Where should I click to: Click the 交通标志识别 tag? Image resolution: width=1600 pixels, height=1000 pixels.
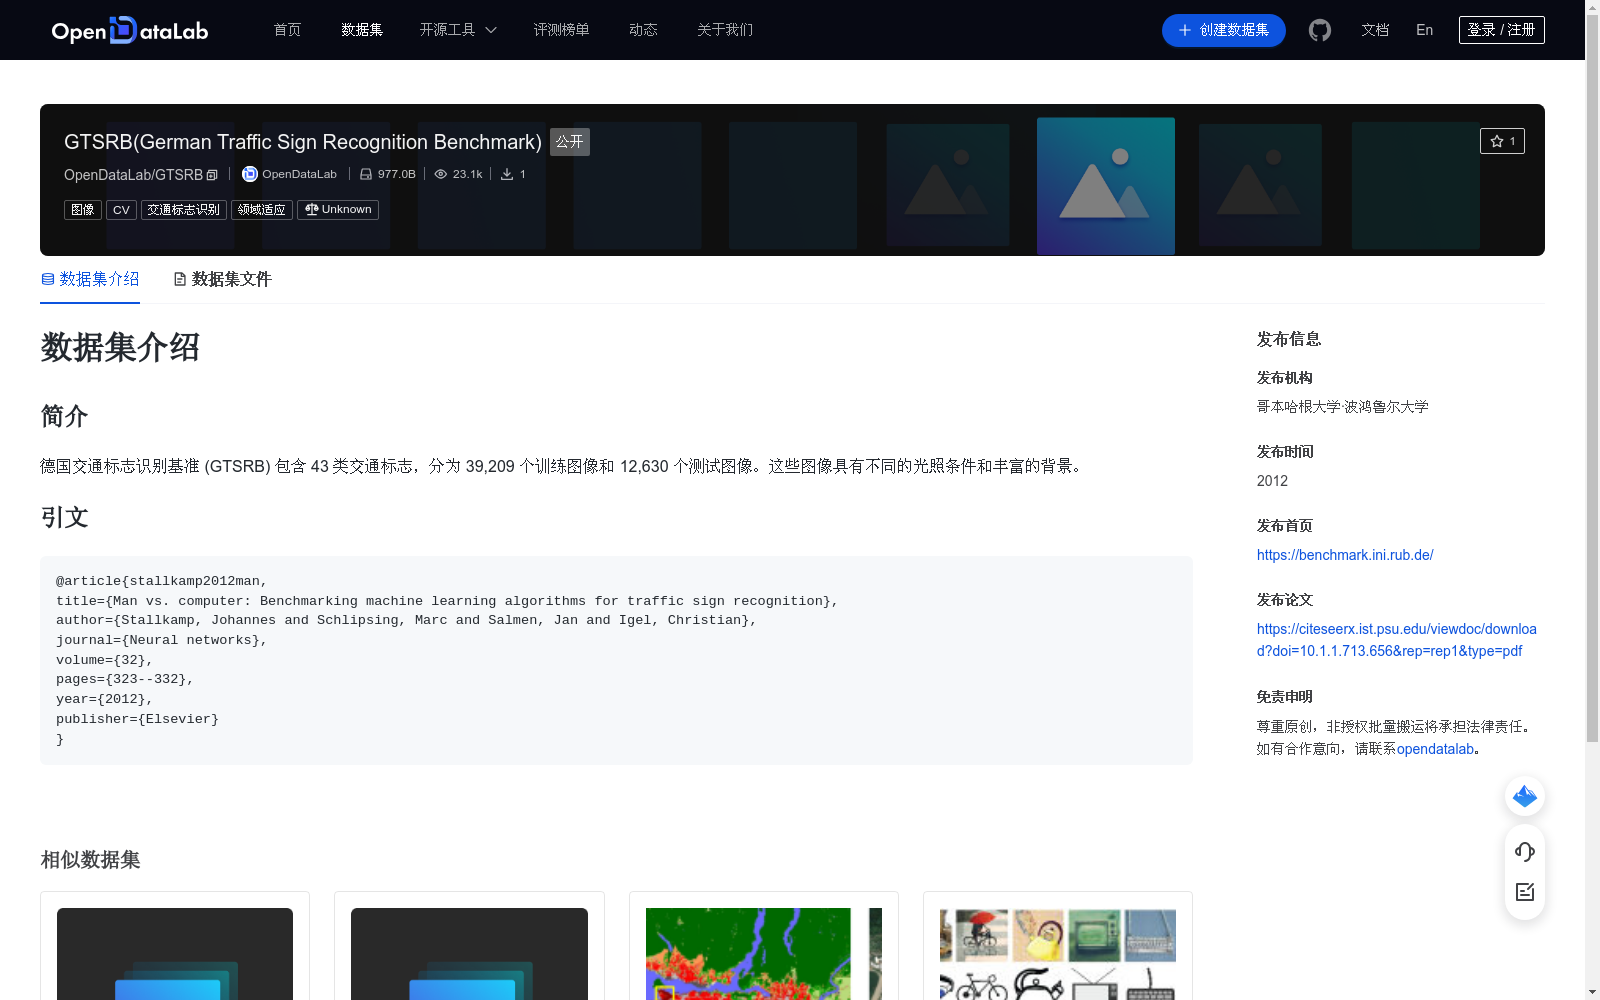tap(184, 209)
